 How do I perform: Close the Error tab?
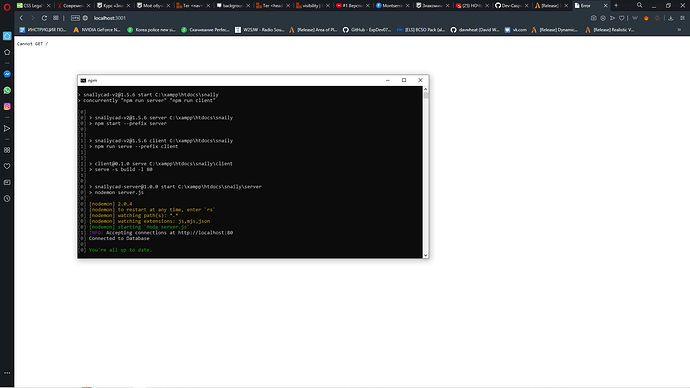tap(606, 6)
